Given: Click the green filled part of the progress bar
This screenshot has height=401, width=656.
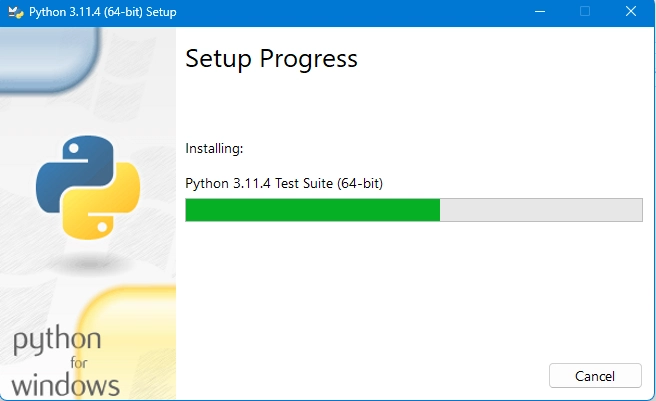Looking at the screenshot, I should 312,209.
